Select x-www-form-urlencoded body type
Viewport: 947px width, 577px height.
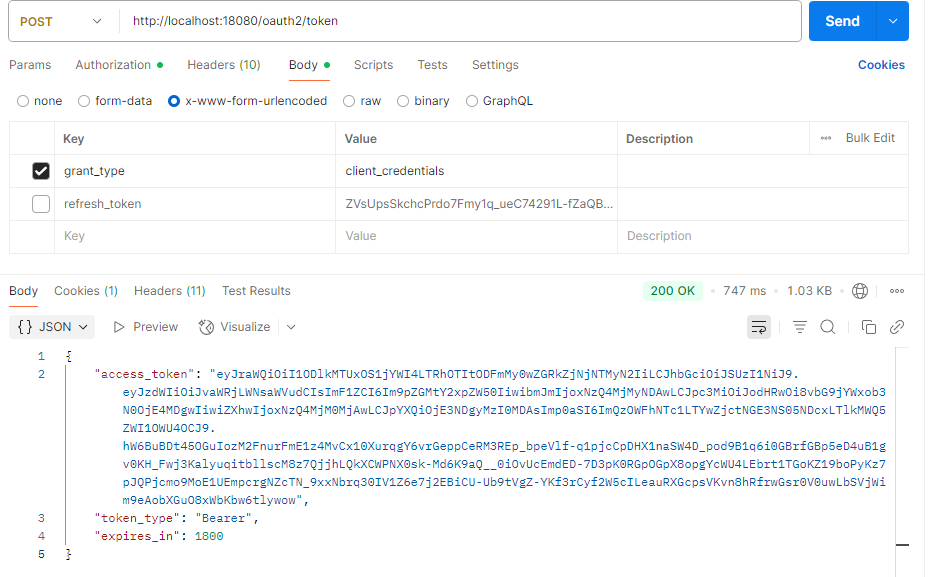[x=174, y=101]
